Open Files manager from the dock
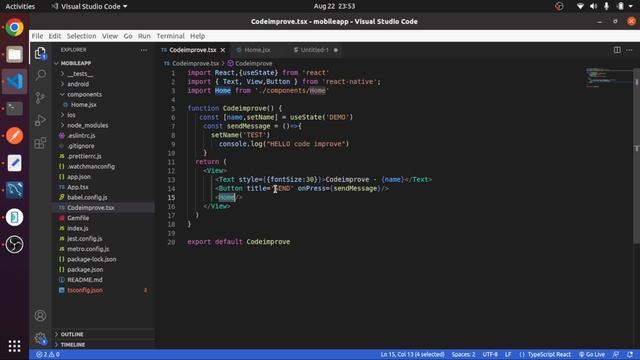 (x=14, y=54)
